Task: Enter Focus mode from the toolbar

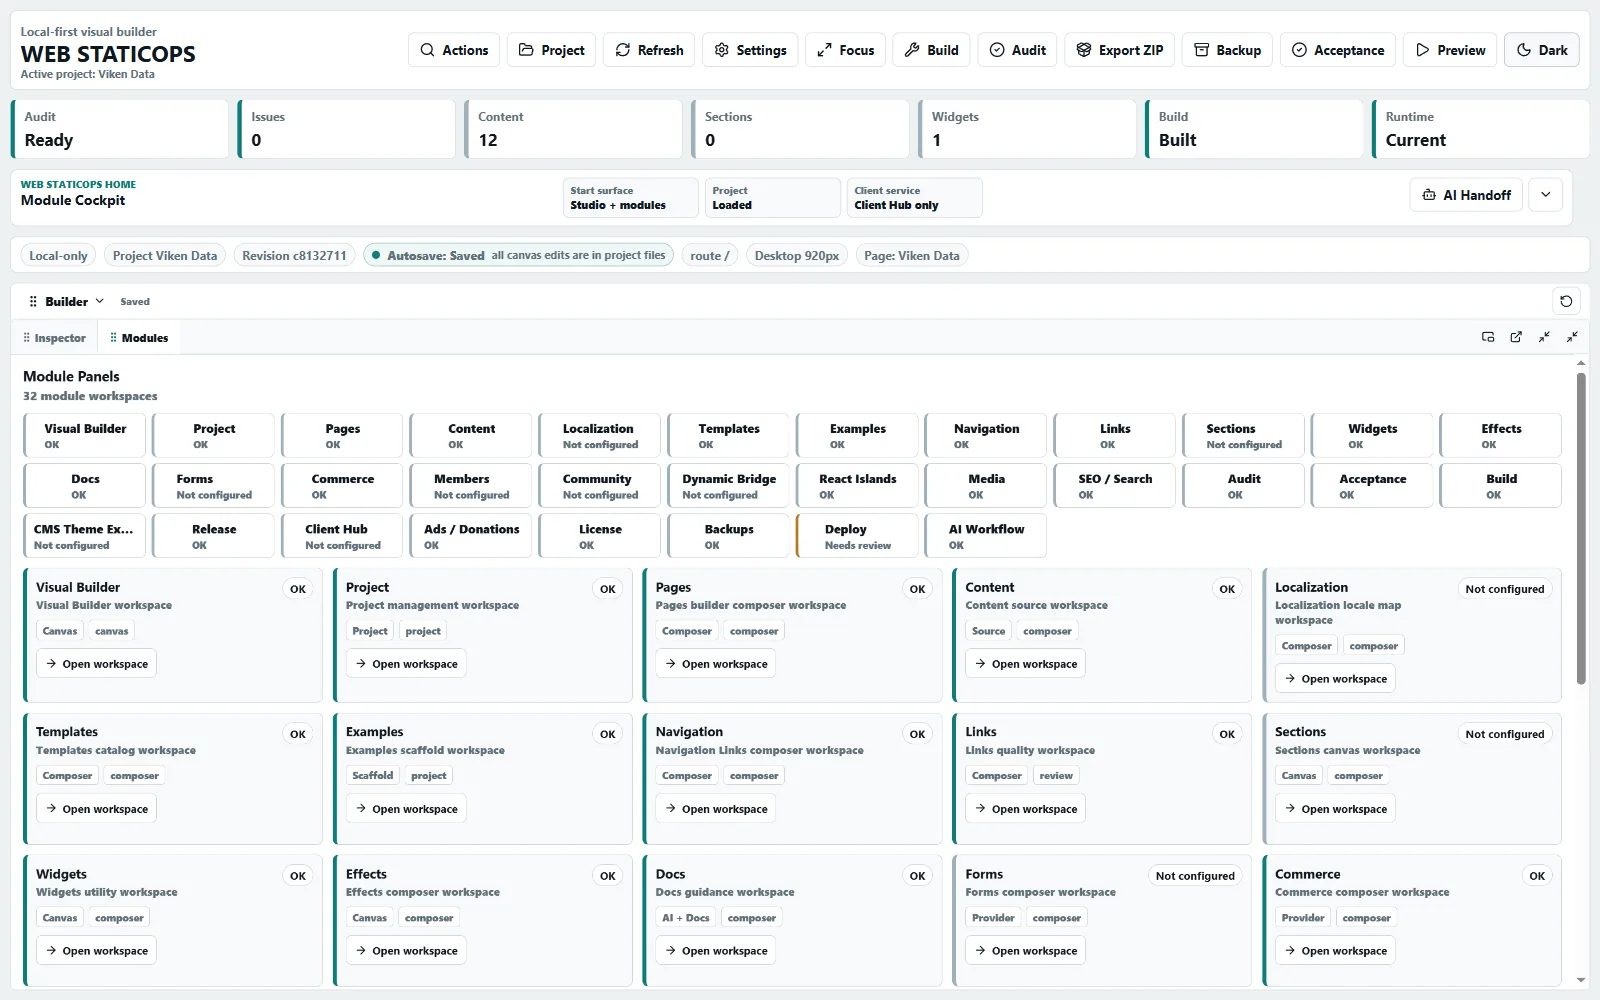Action: click(x=845, y=50)
